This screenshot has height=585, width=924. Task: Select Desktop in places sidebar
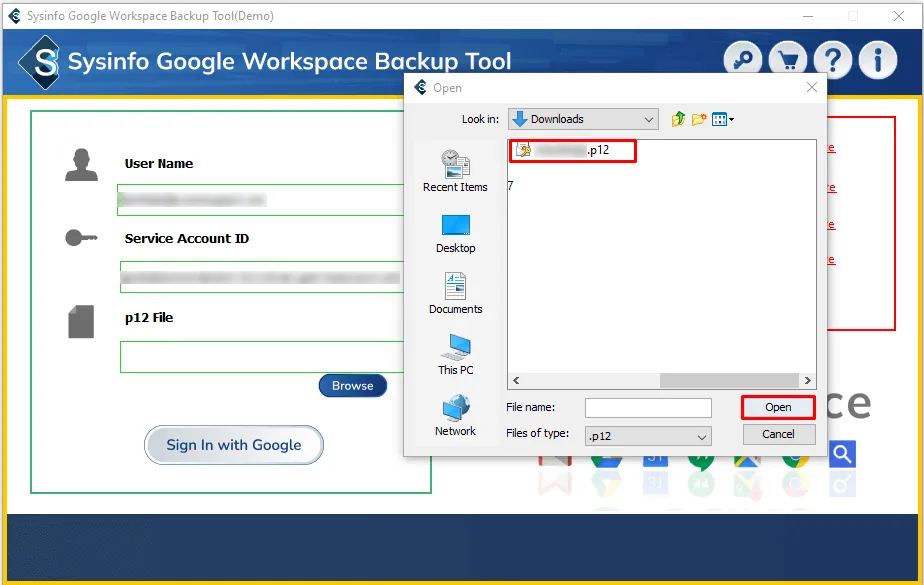[455, 233]
